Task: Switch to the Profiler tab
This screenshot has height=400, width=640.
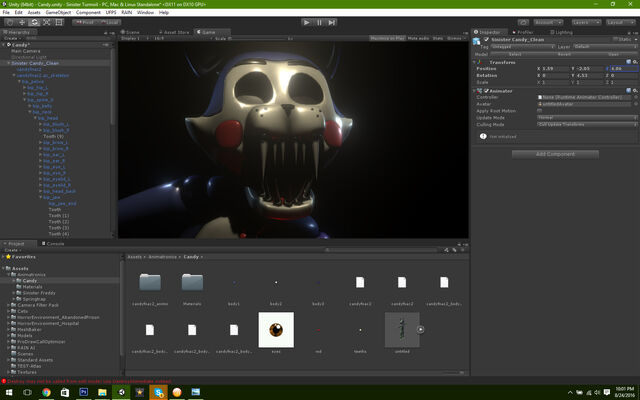Action: click(523, 32)
